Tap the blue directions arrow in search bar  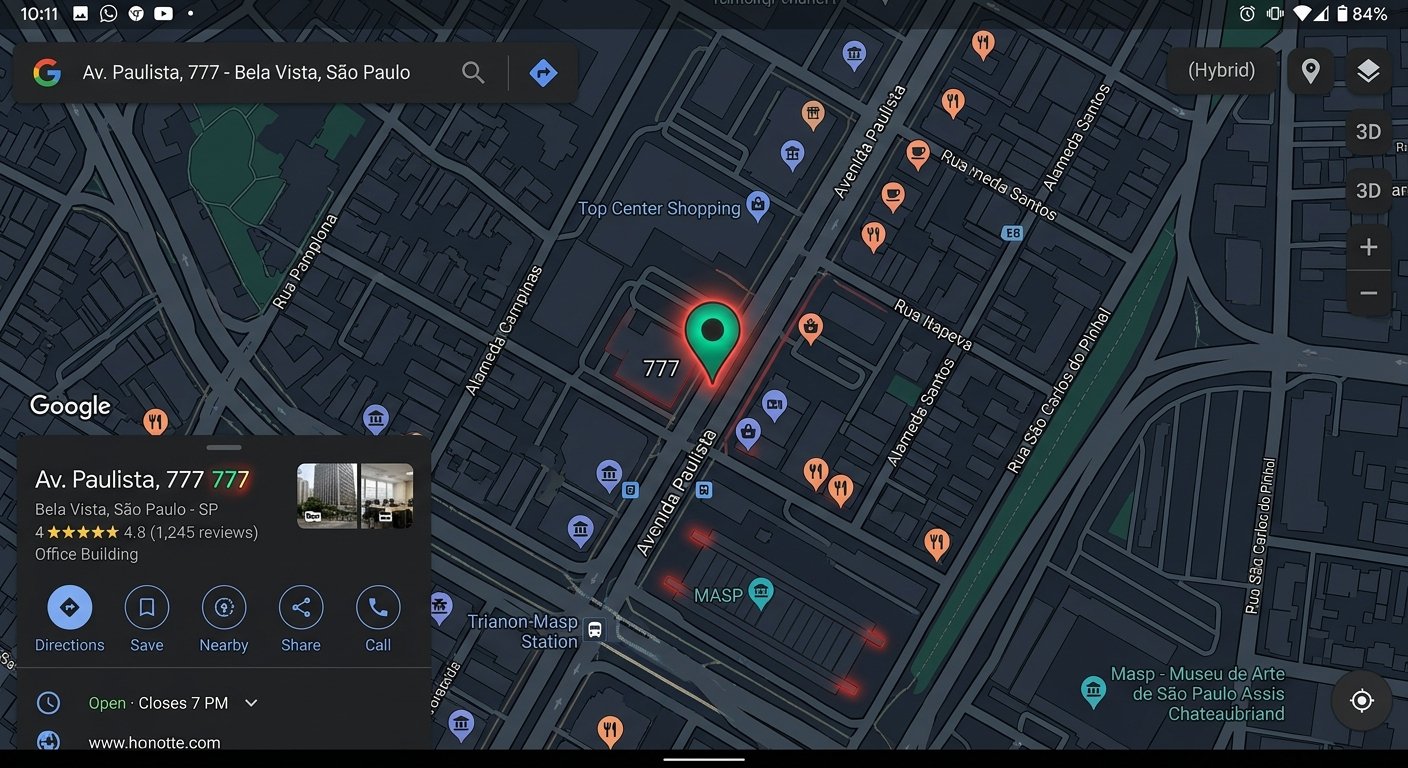(543, 72)
